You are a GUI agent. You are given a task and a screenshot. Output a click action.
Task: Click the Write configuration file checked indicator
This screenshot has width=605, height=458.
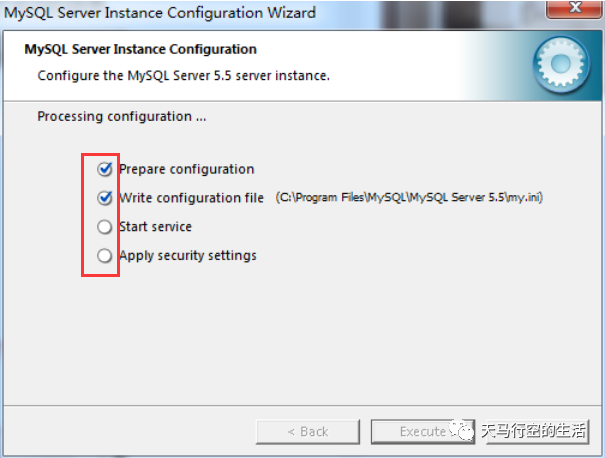coord(105,198)
